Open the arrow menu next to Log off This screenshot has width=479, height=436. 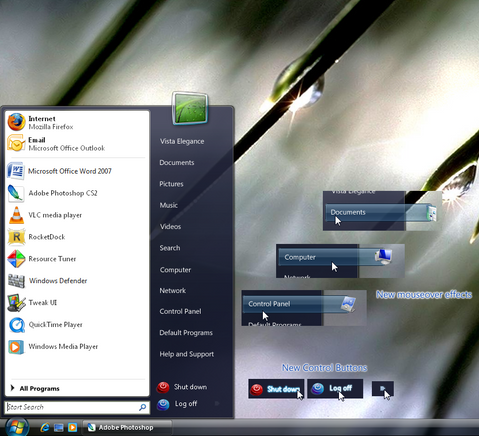(x=217, y=404)
